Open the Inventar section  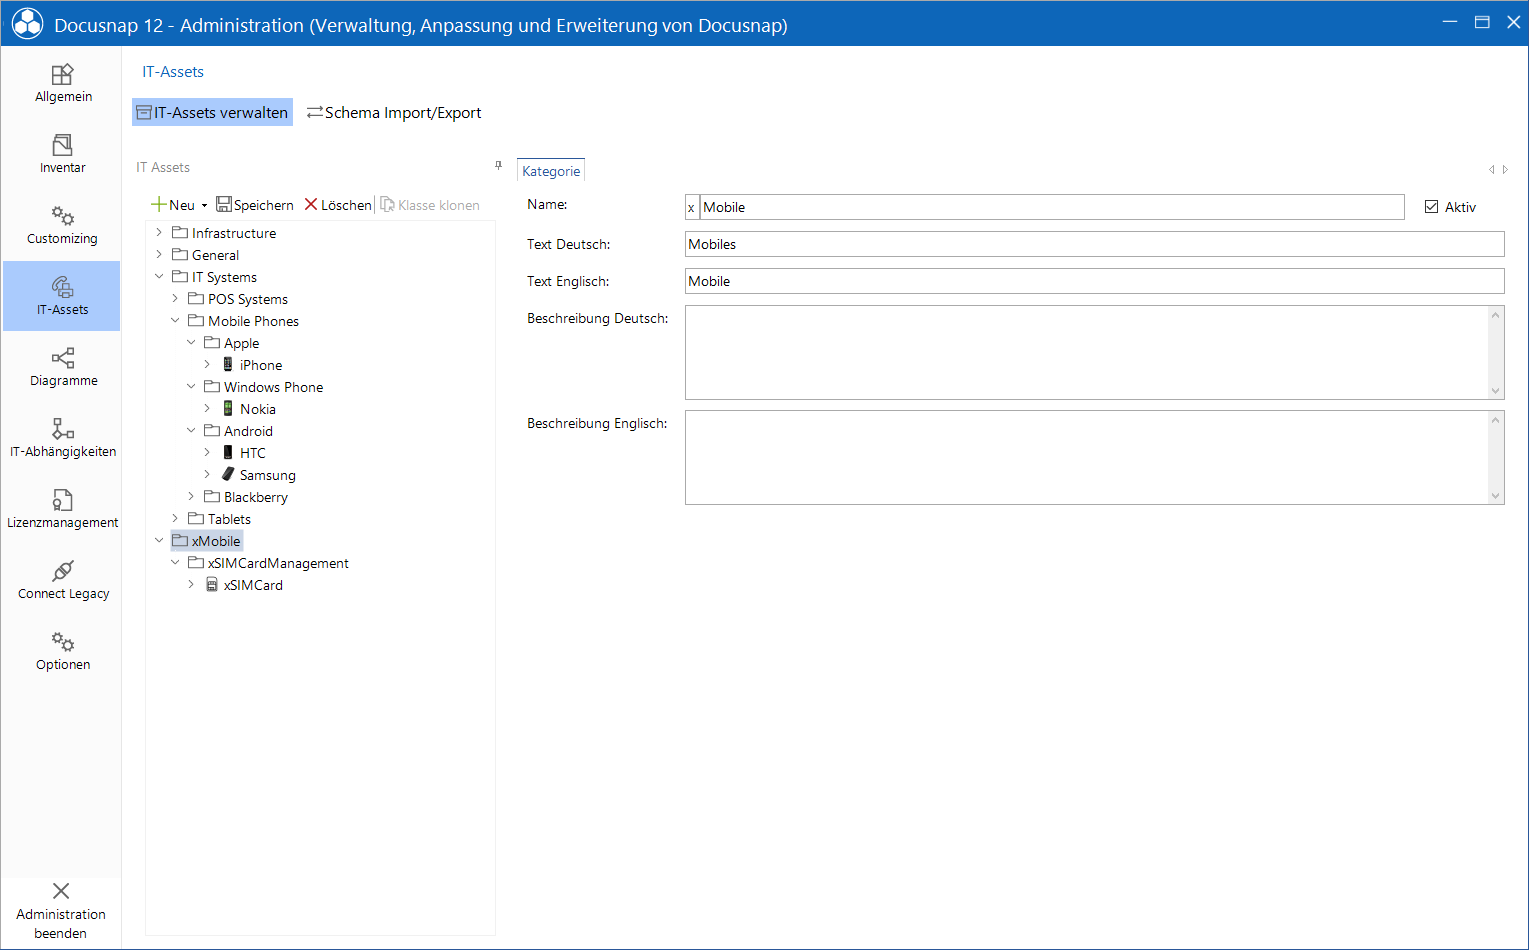pos(62,154)
